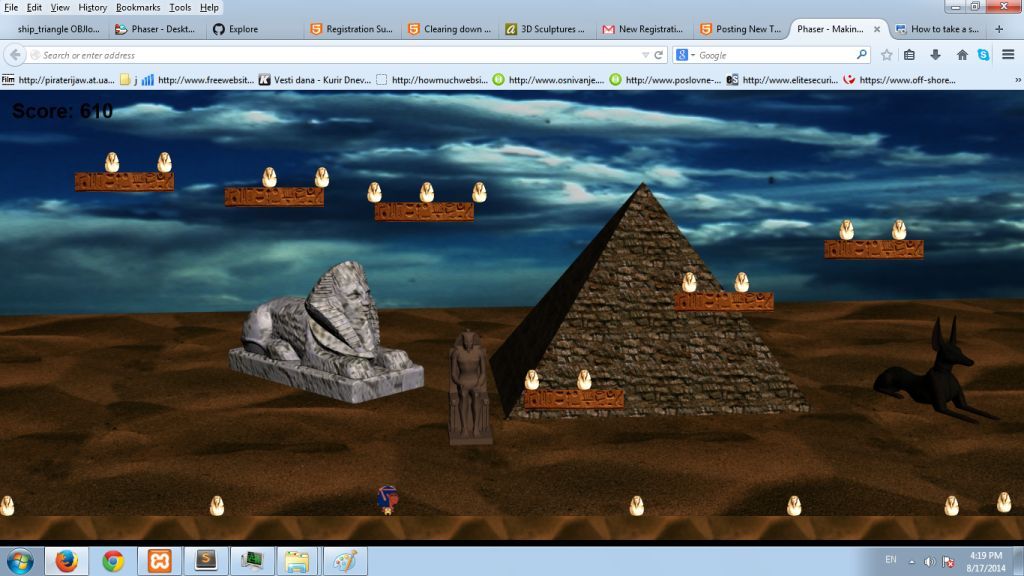Screen dimensions: 1024x576
Task: Open the Bookmarks menu
Action: tap(137, 7)
